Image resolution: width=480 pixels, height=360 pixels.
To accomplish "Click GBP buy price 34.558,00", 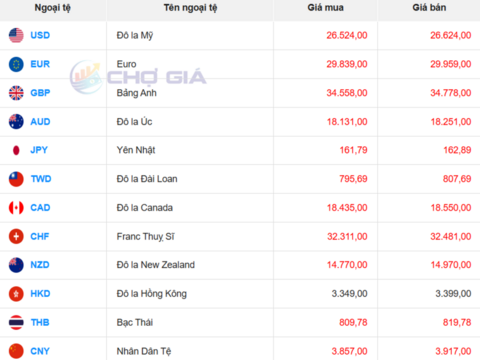I will click(347, 93).
